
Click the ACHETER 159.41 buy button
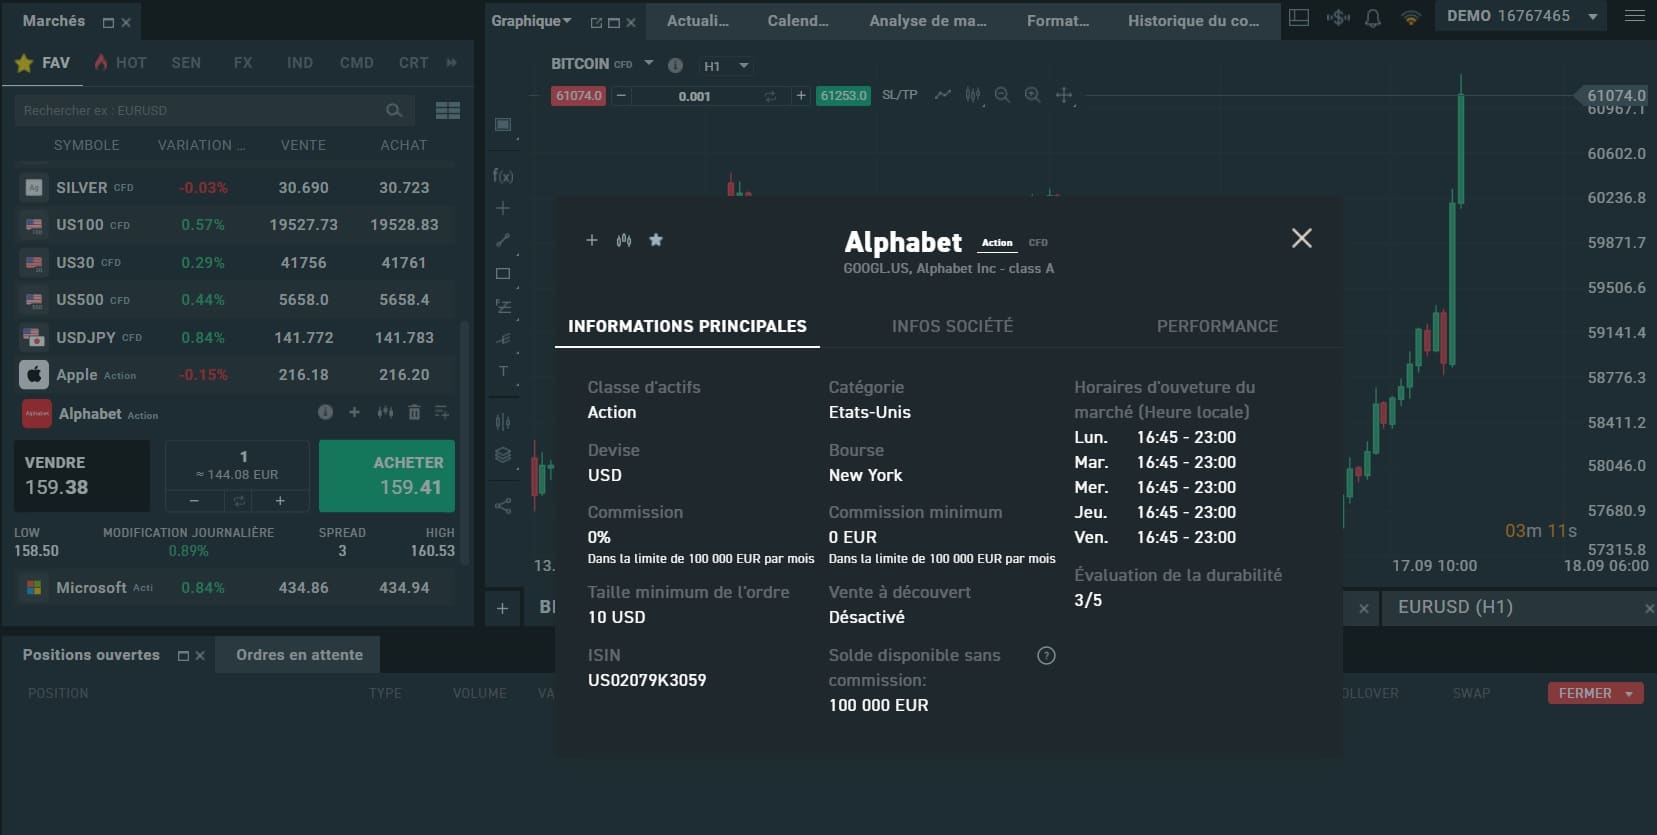(387, 476)
